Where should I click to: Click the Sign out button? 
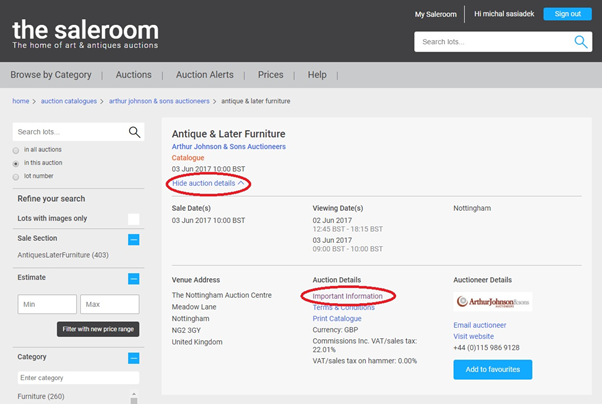[x=567, y=14]
